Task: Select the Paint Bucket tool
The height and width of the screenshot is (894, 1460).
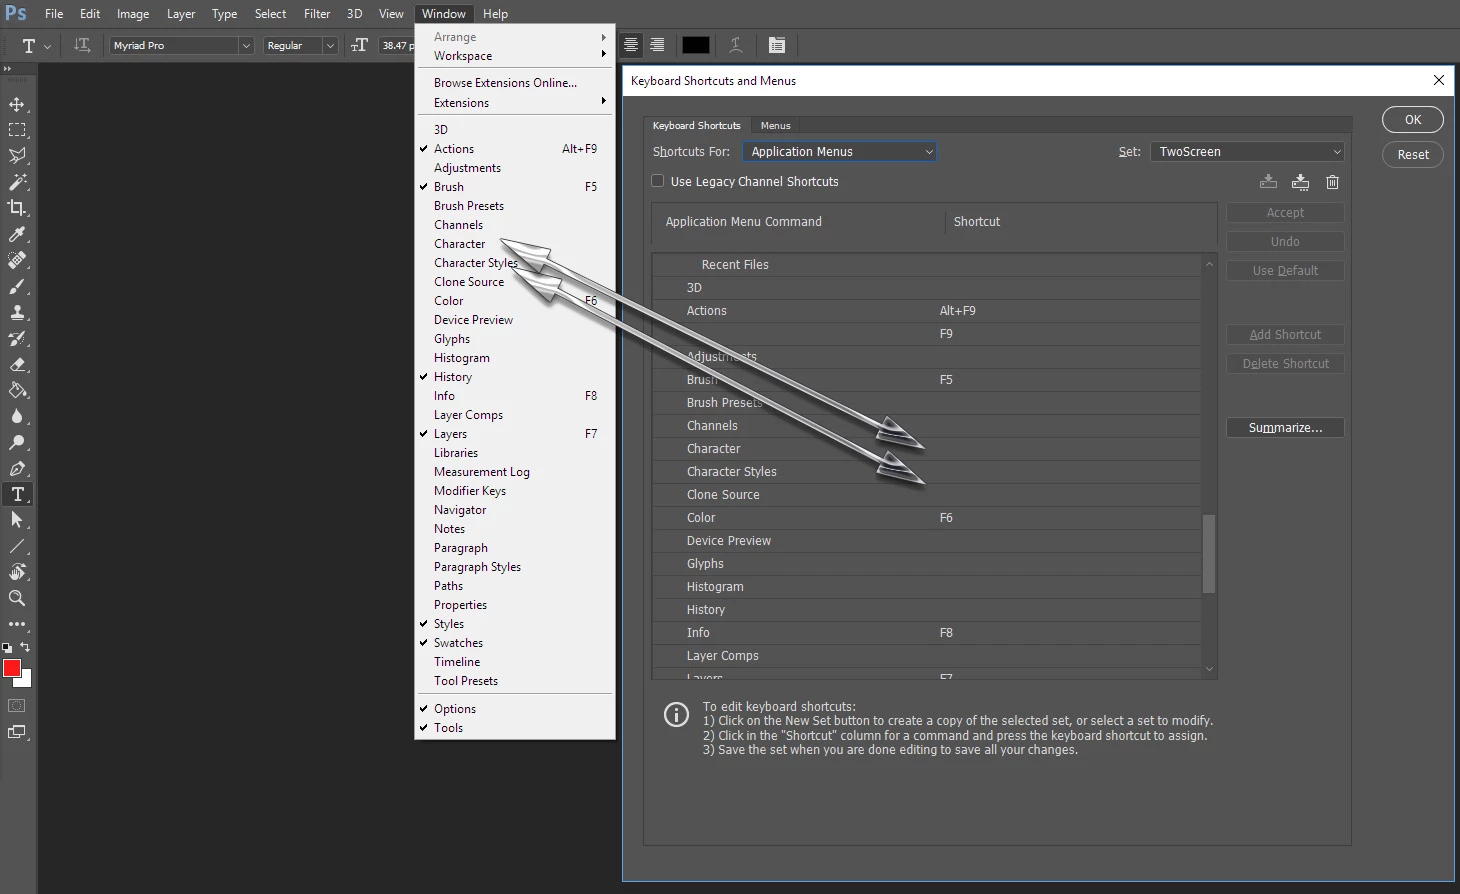Action: (x=17, y=390)
